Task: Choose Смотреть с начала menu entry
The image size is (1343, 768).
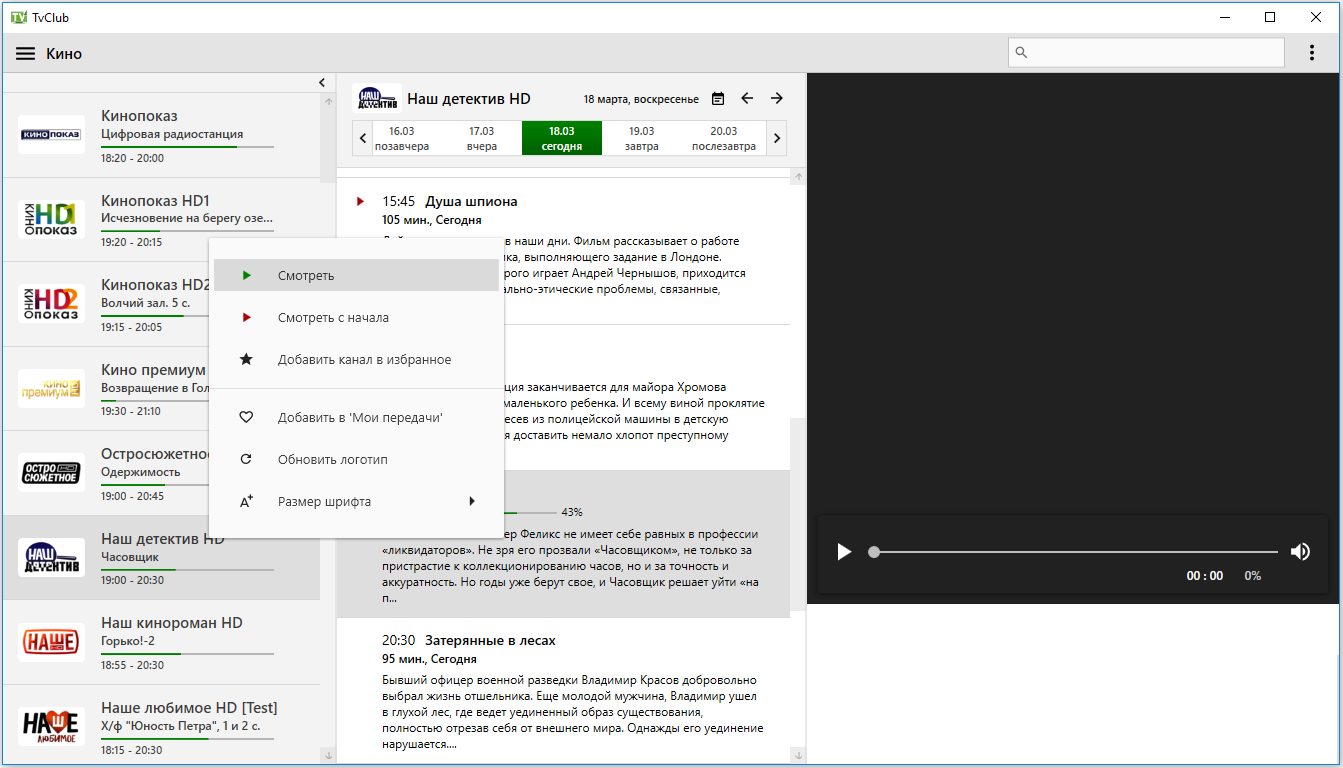Action: pos(356,317)
